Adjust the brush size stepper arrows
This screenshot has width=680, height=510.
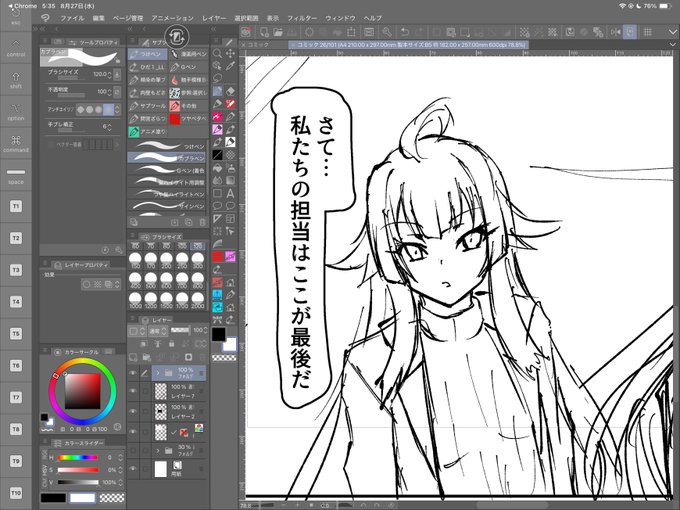pyautogui.click(x=109, y=75)
